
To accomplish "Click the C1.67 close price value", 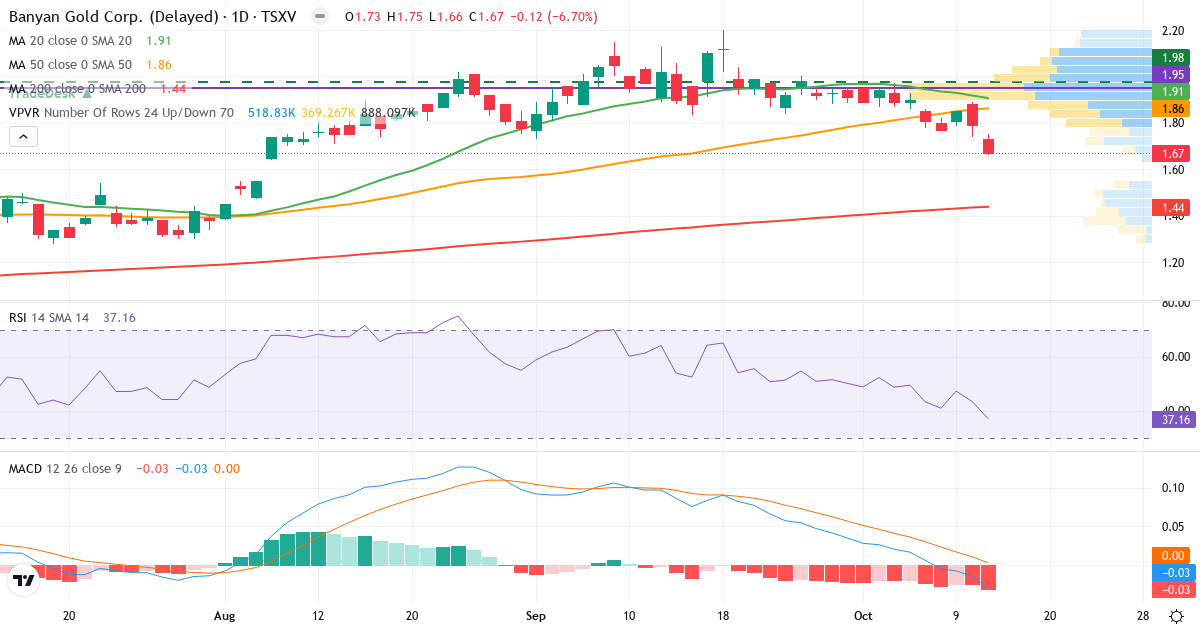I will (x=486, y=17).
